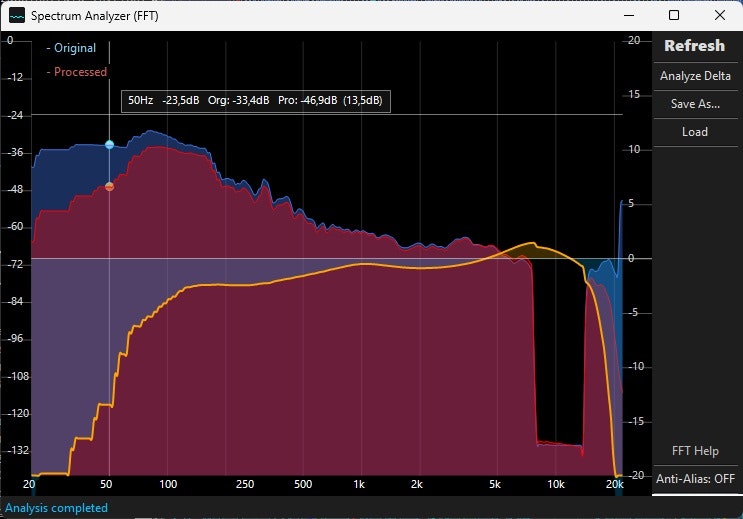Click the -96 dB left axis label

(15, 338)
